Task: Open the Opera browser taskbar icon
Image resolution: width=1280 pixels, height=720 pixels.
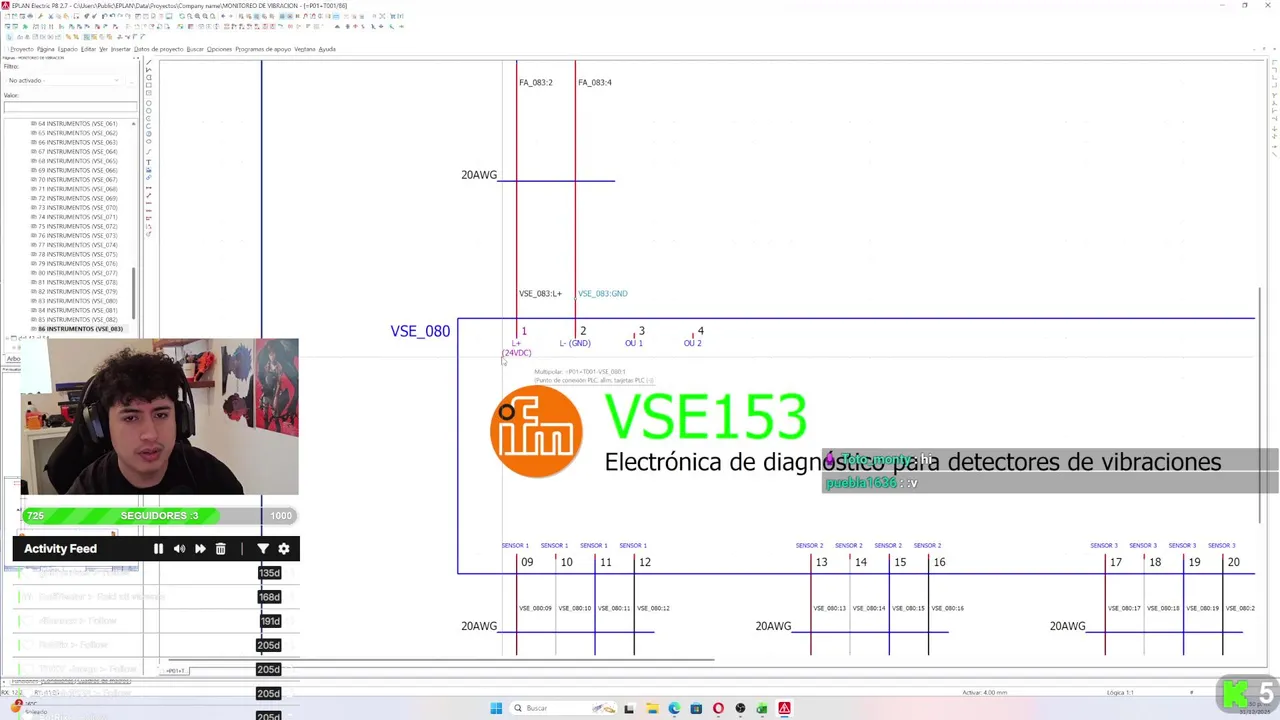Action: pos(718,708)
